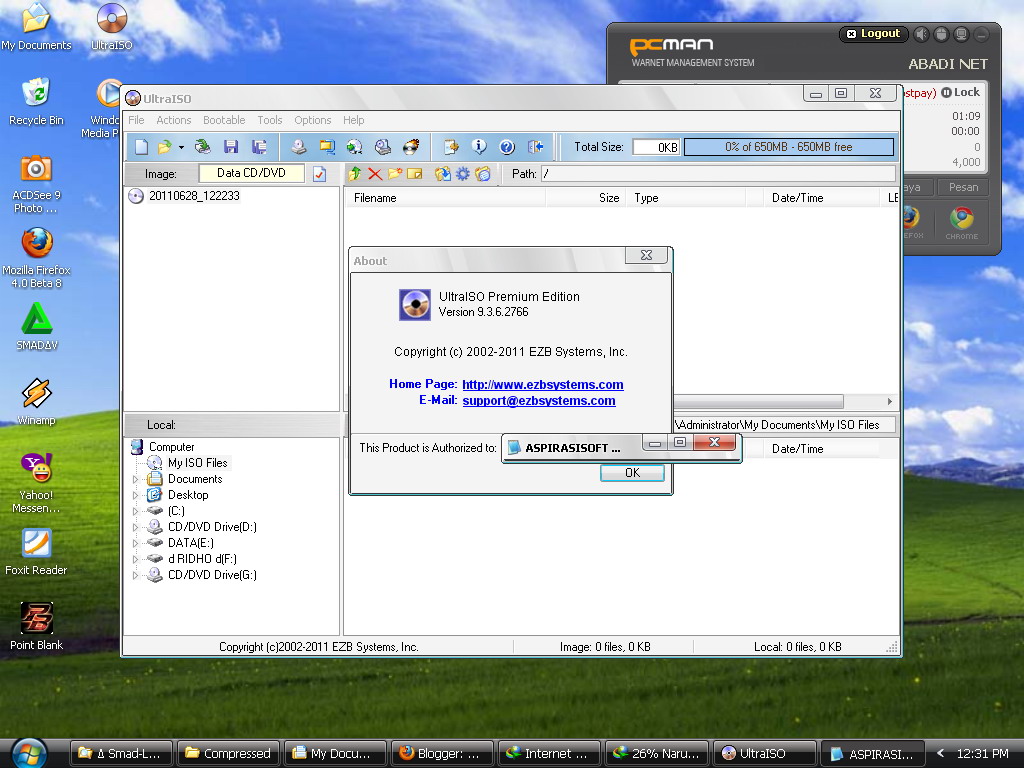Click the blue gear settings icon
The height and width of the screenshot is (768, 1024).
coord(462,174)
